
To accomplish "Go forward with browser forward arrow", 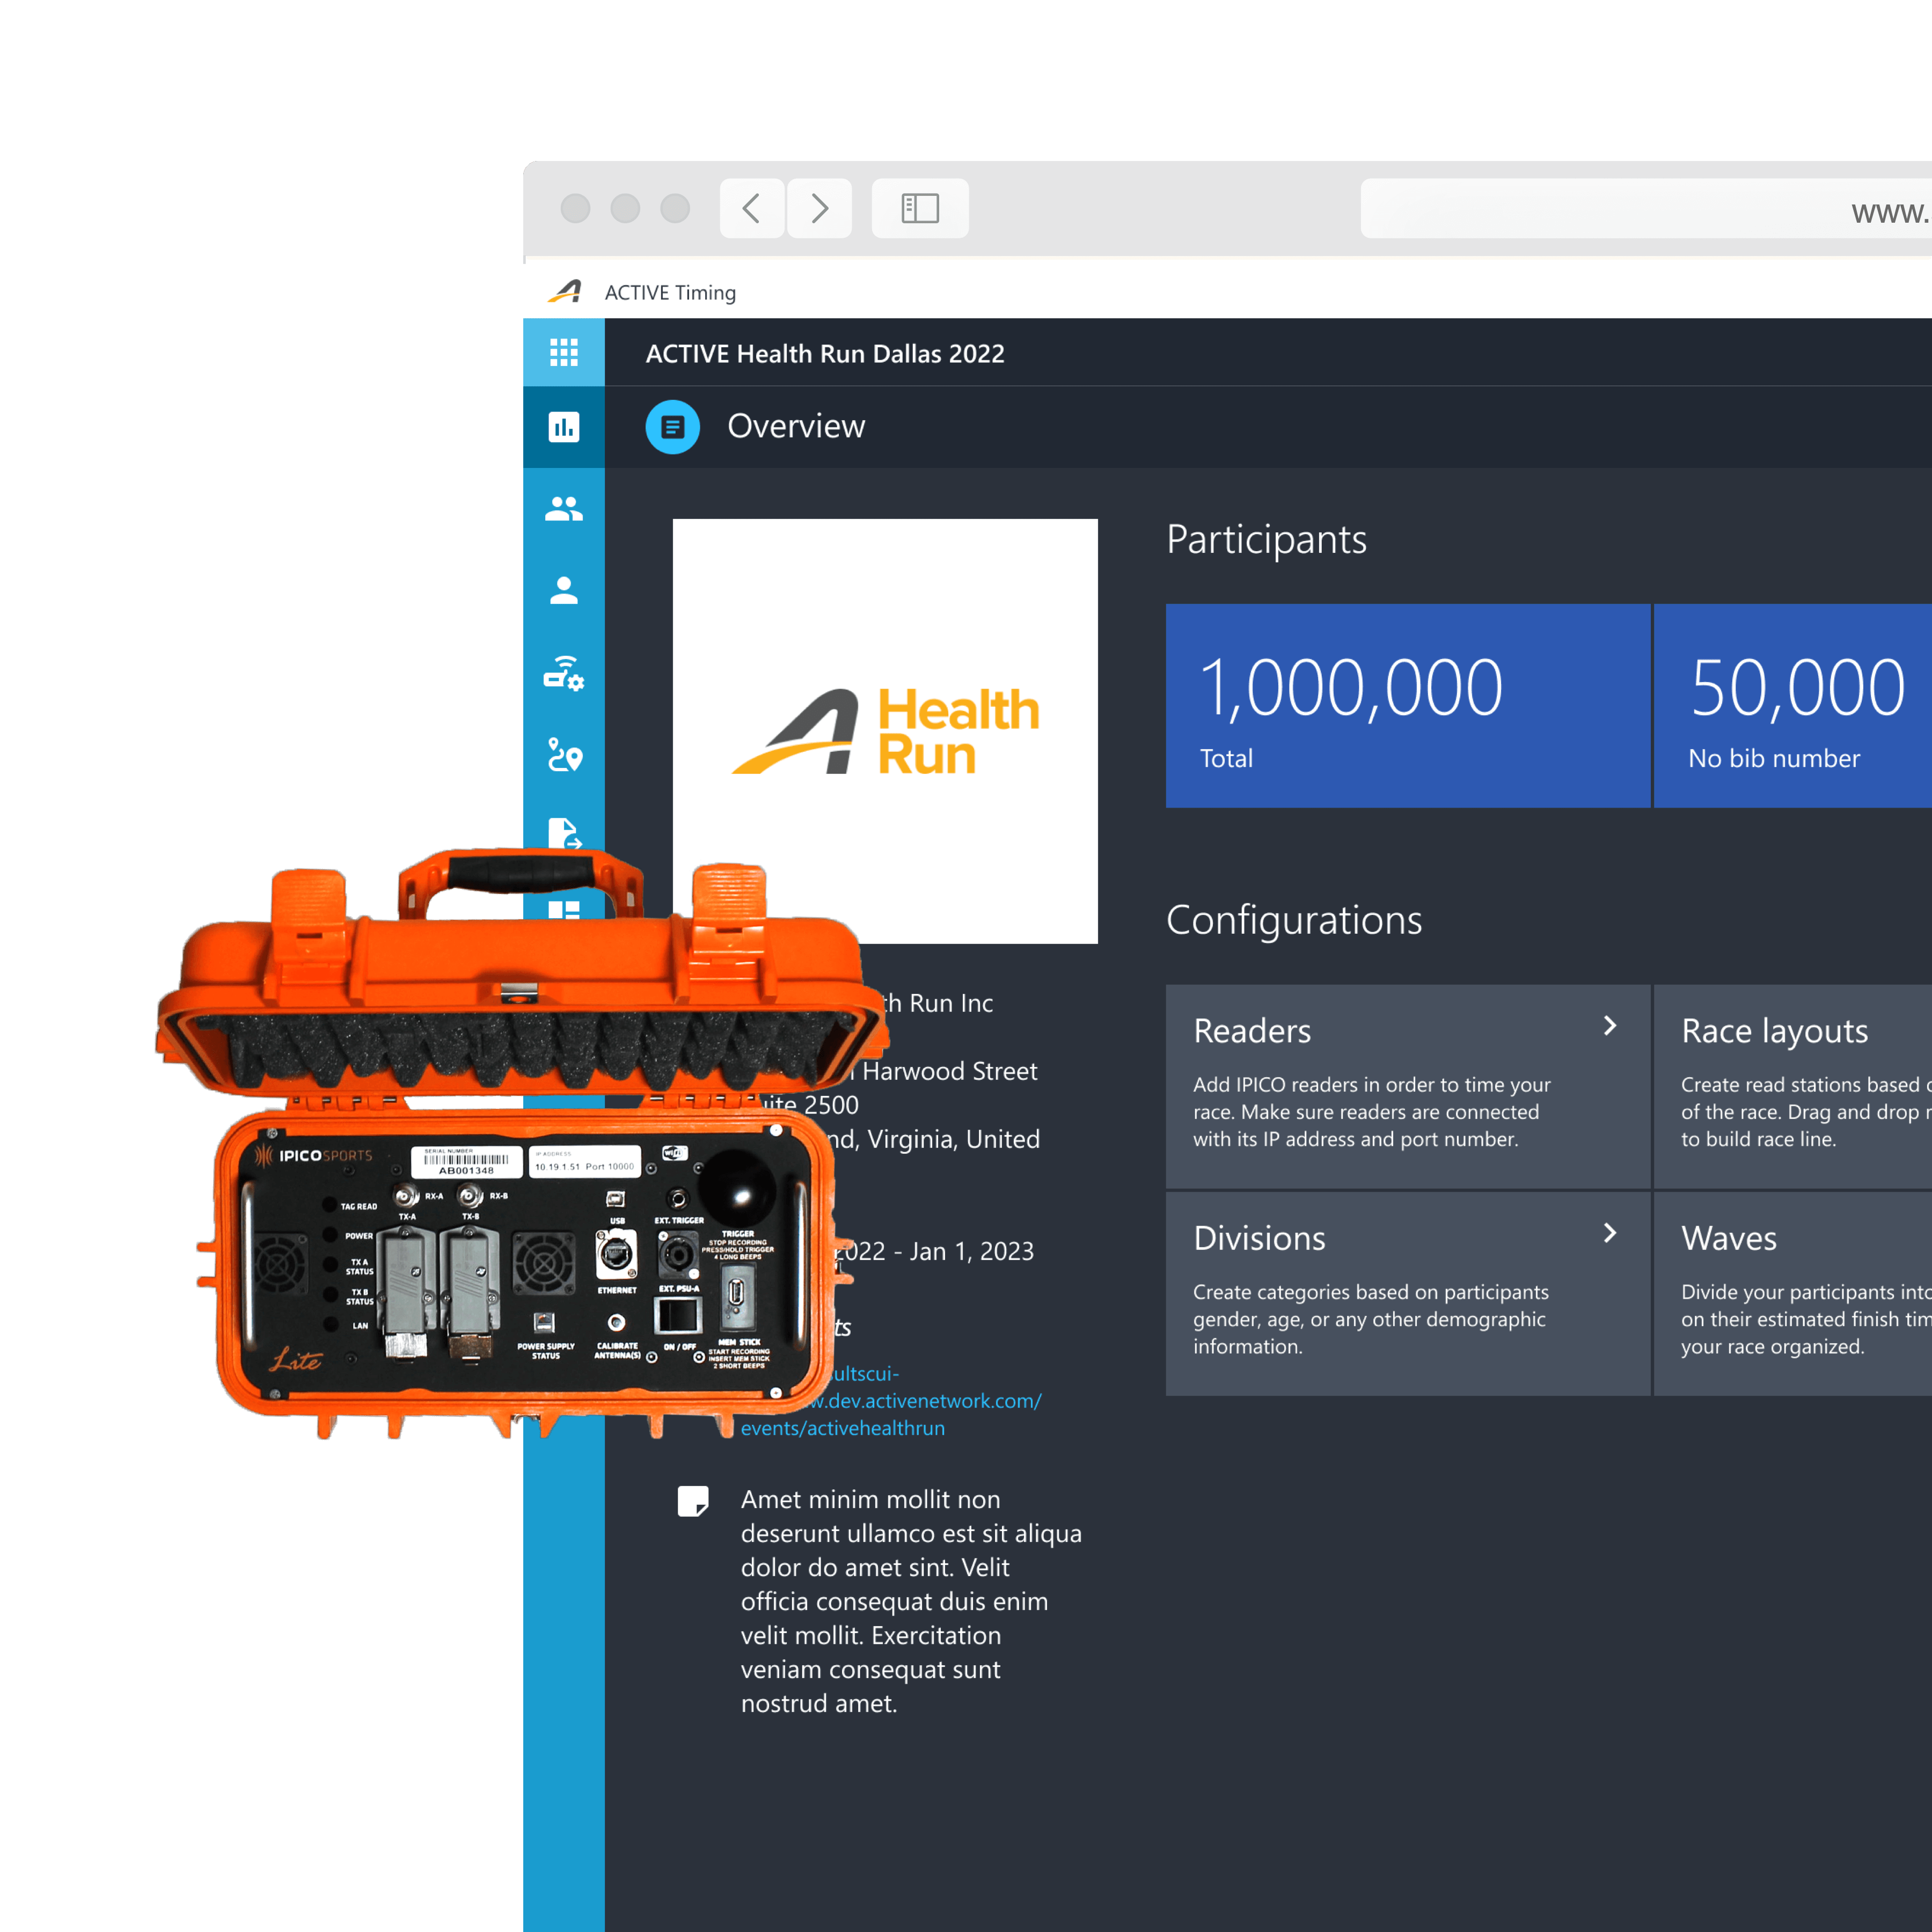I will pos(819,208).
